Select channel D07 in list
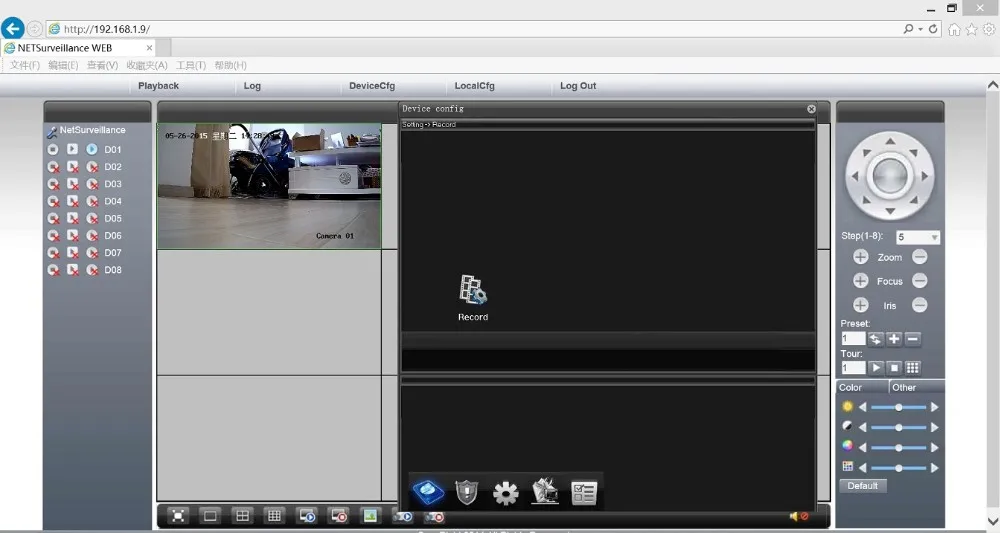The image size is (1000, 533). pyautogui.click(x=113, y=252)
